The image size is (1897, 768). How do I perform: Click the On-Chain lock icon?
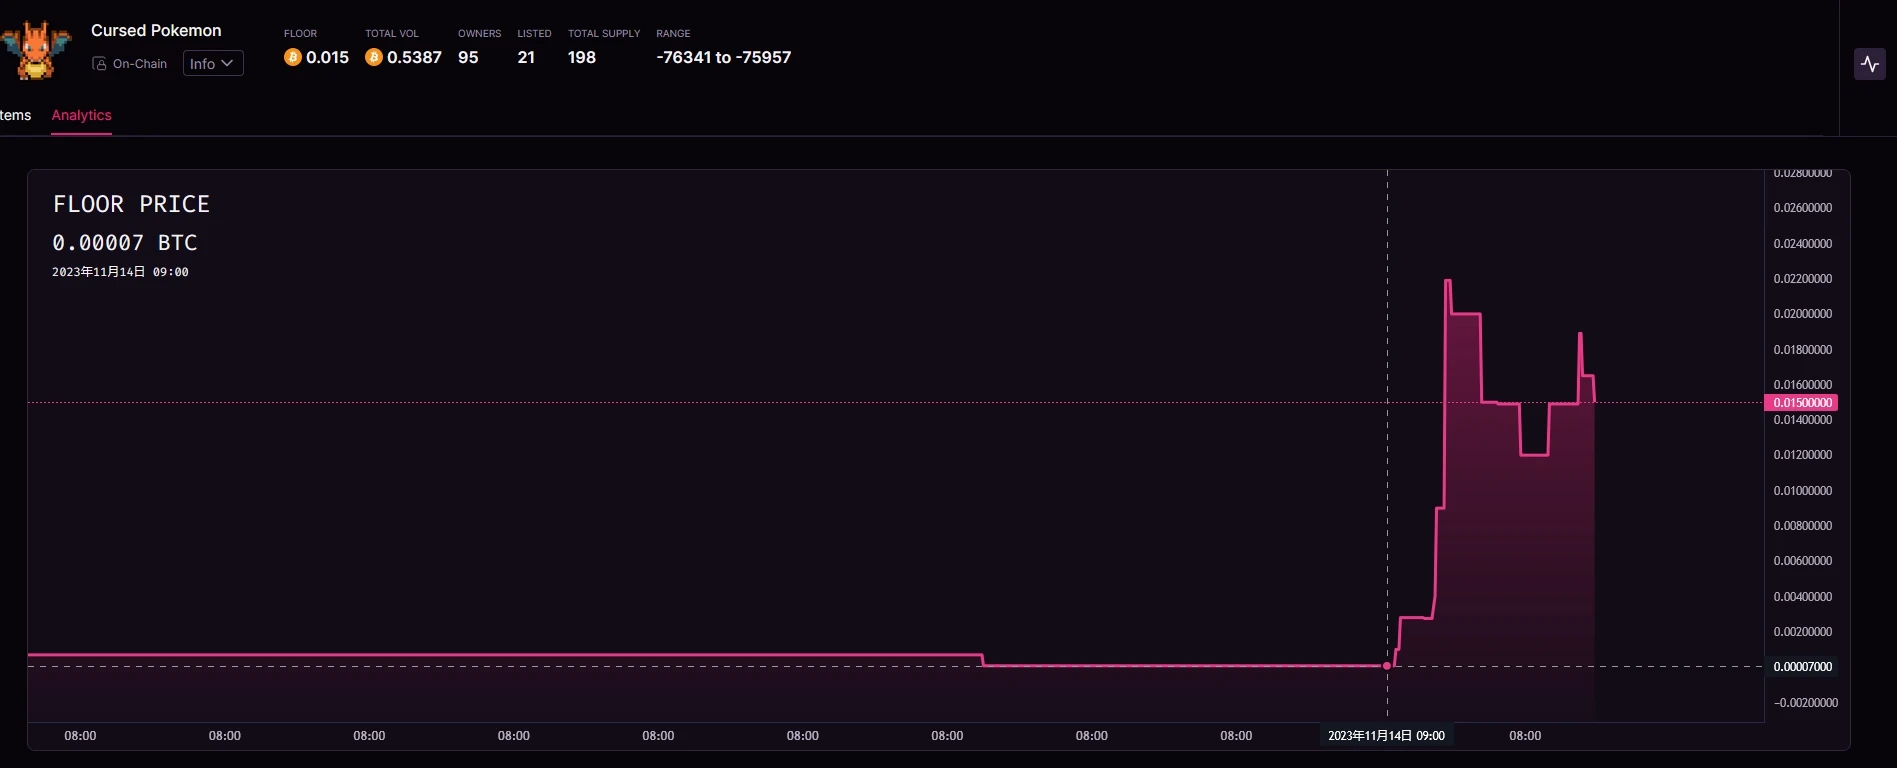click(x=99, y=64)
